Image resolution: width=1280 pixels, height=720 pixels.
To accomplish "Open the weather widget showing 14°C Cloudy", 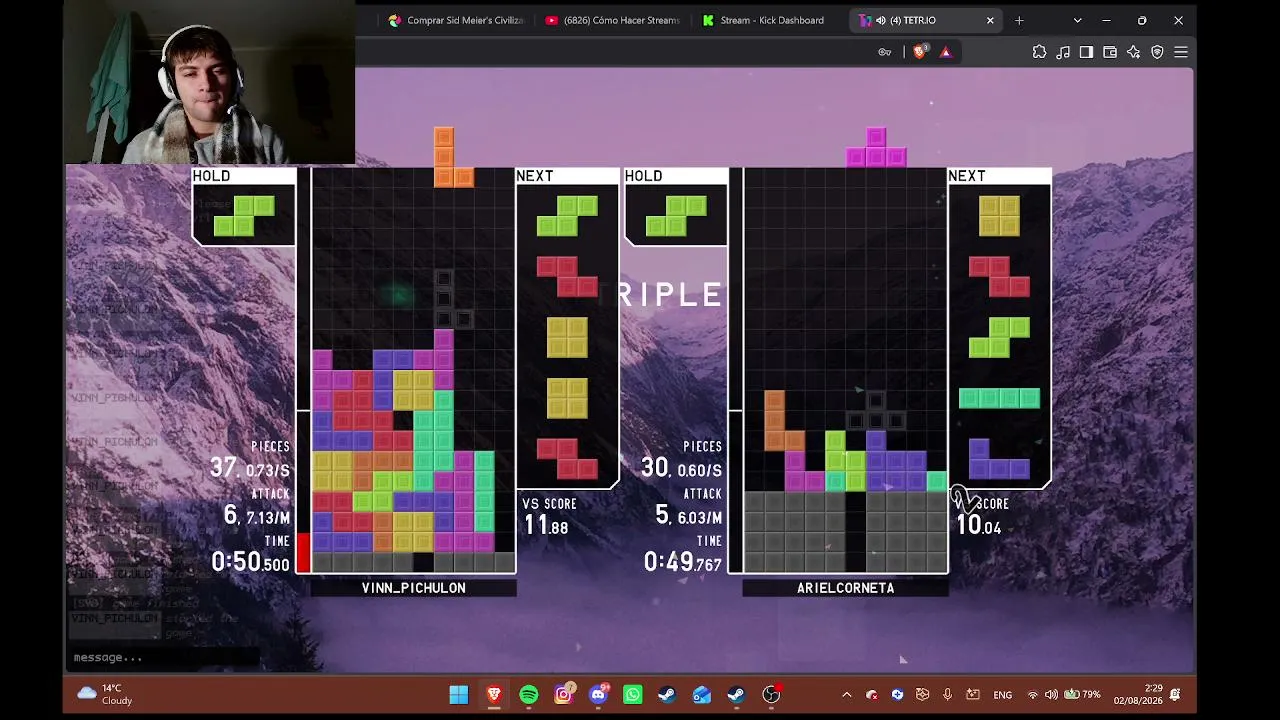I will (104, 694).
